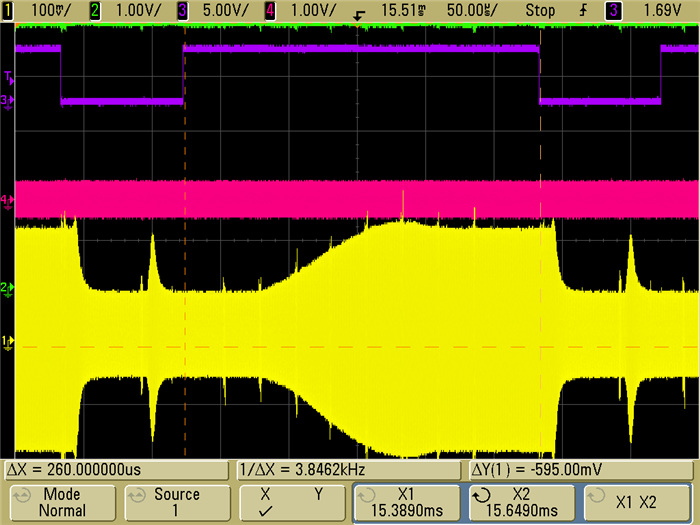This screenshot has width=700, height=525.
Task: Toggle the X Y cursor selection softkey
Action: (x=292, y=503)
